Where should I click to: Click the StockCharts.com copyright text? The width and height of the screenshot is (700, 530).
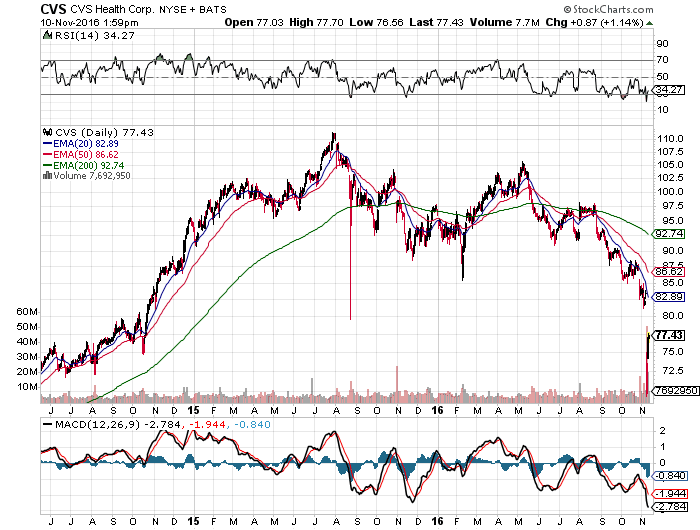608,9
